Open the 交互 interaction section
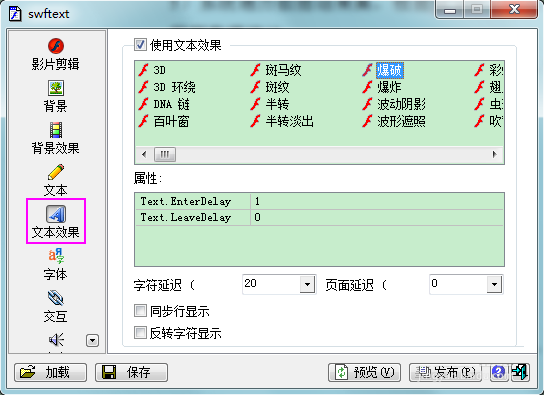 coord(56,307)
